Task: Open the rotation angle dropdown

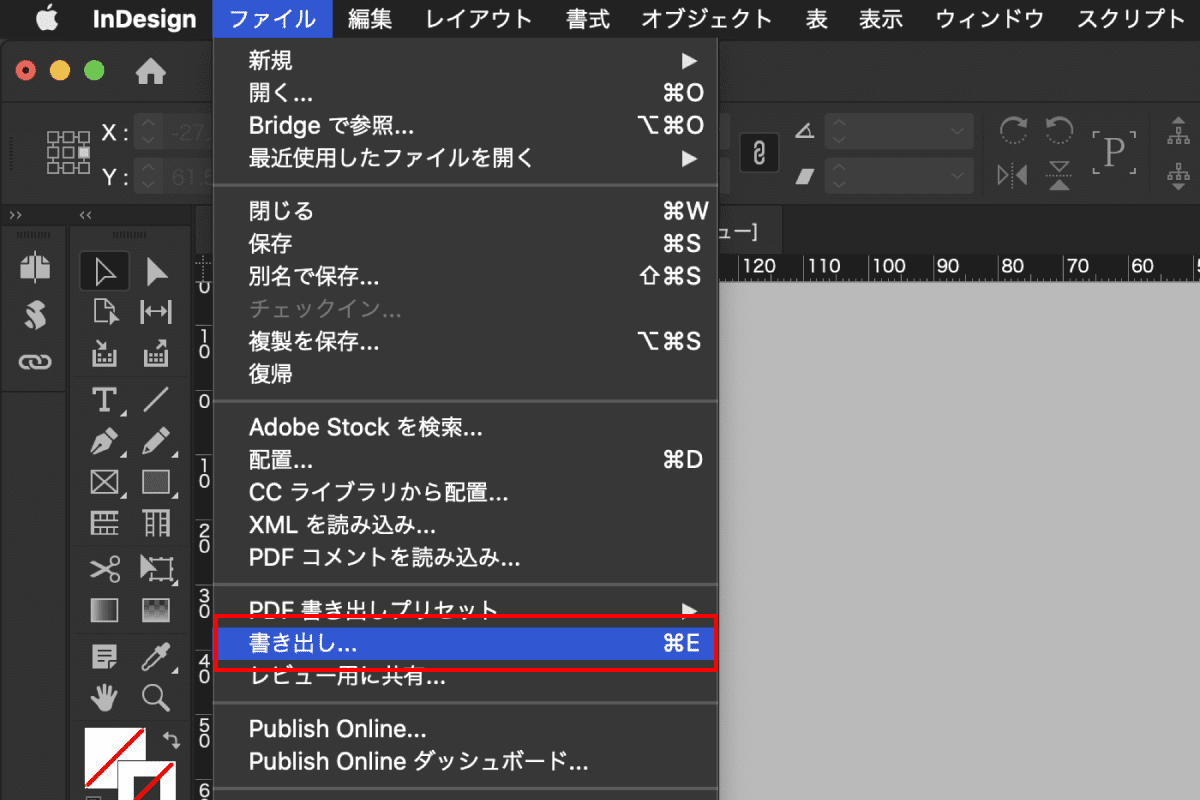Action: tap(957, 131)
